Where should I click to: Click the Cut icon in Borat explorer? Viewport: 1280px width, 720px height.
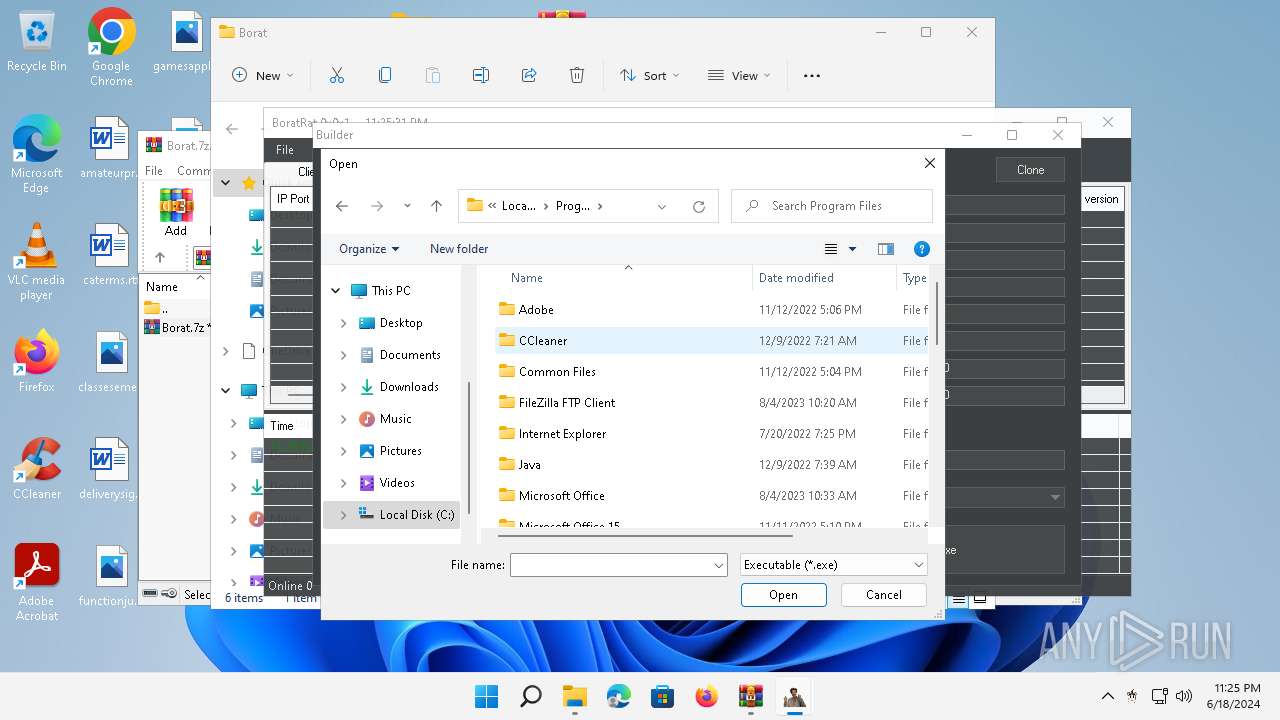click(x=337, y=75)
